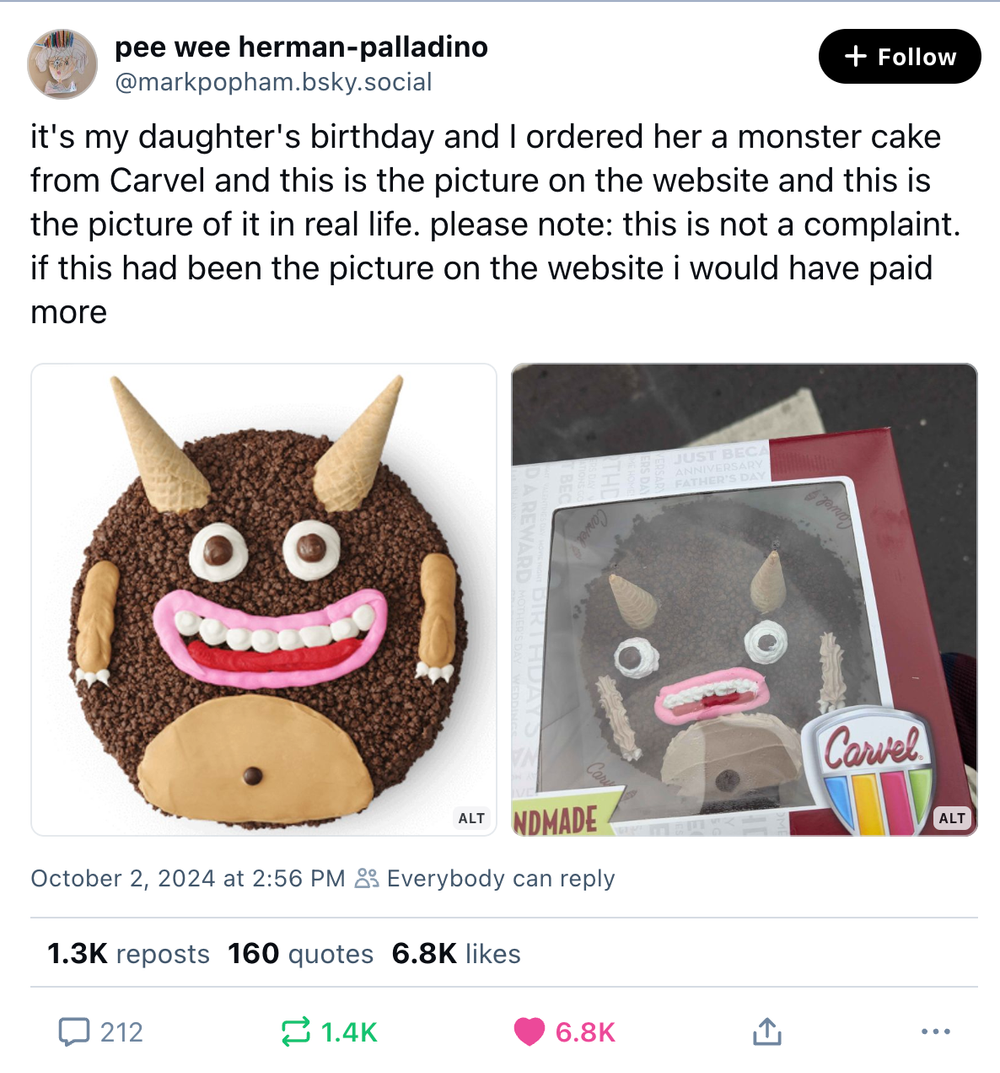1000x1073 pixels.
Task: View the 6.8K likes list
Action: pos(456,954)
